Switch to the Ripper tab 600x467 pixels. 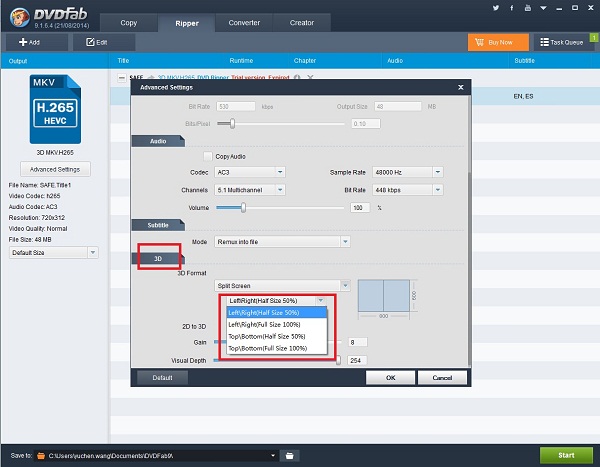coord(187,23)
